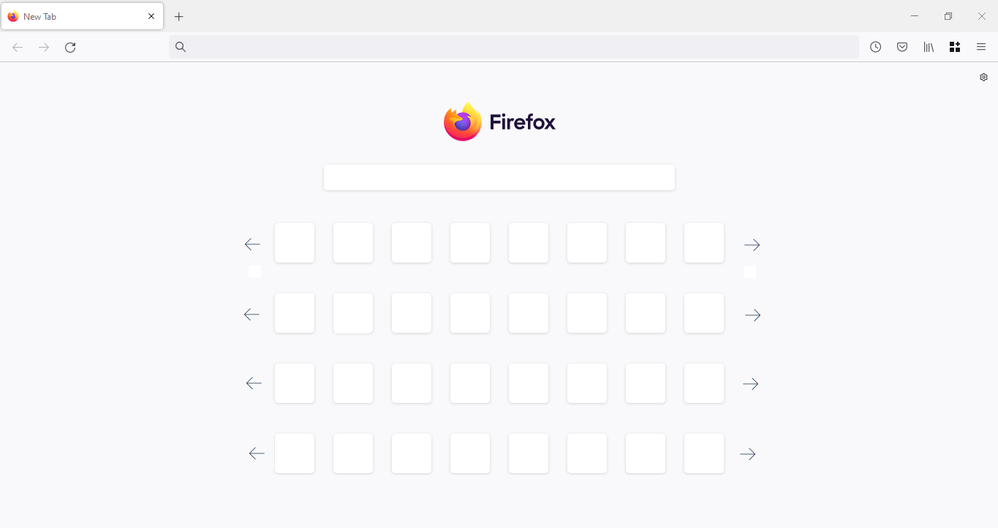Viewport: 998px width, 528px height.
Task: Click the last tile in bottom row
Action: pyautogui.click(x=704, y=454)
